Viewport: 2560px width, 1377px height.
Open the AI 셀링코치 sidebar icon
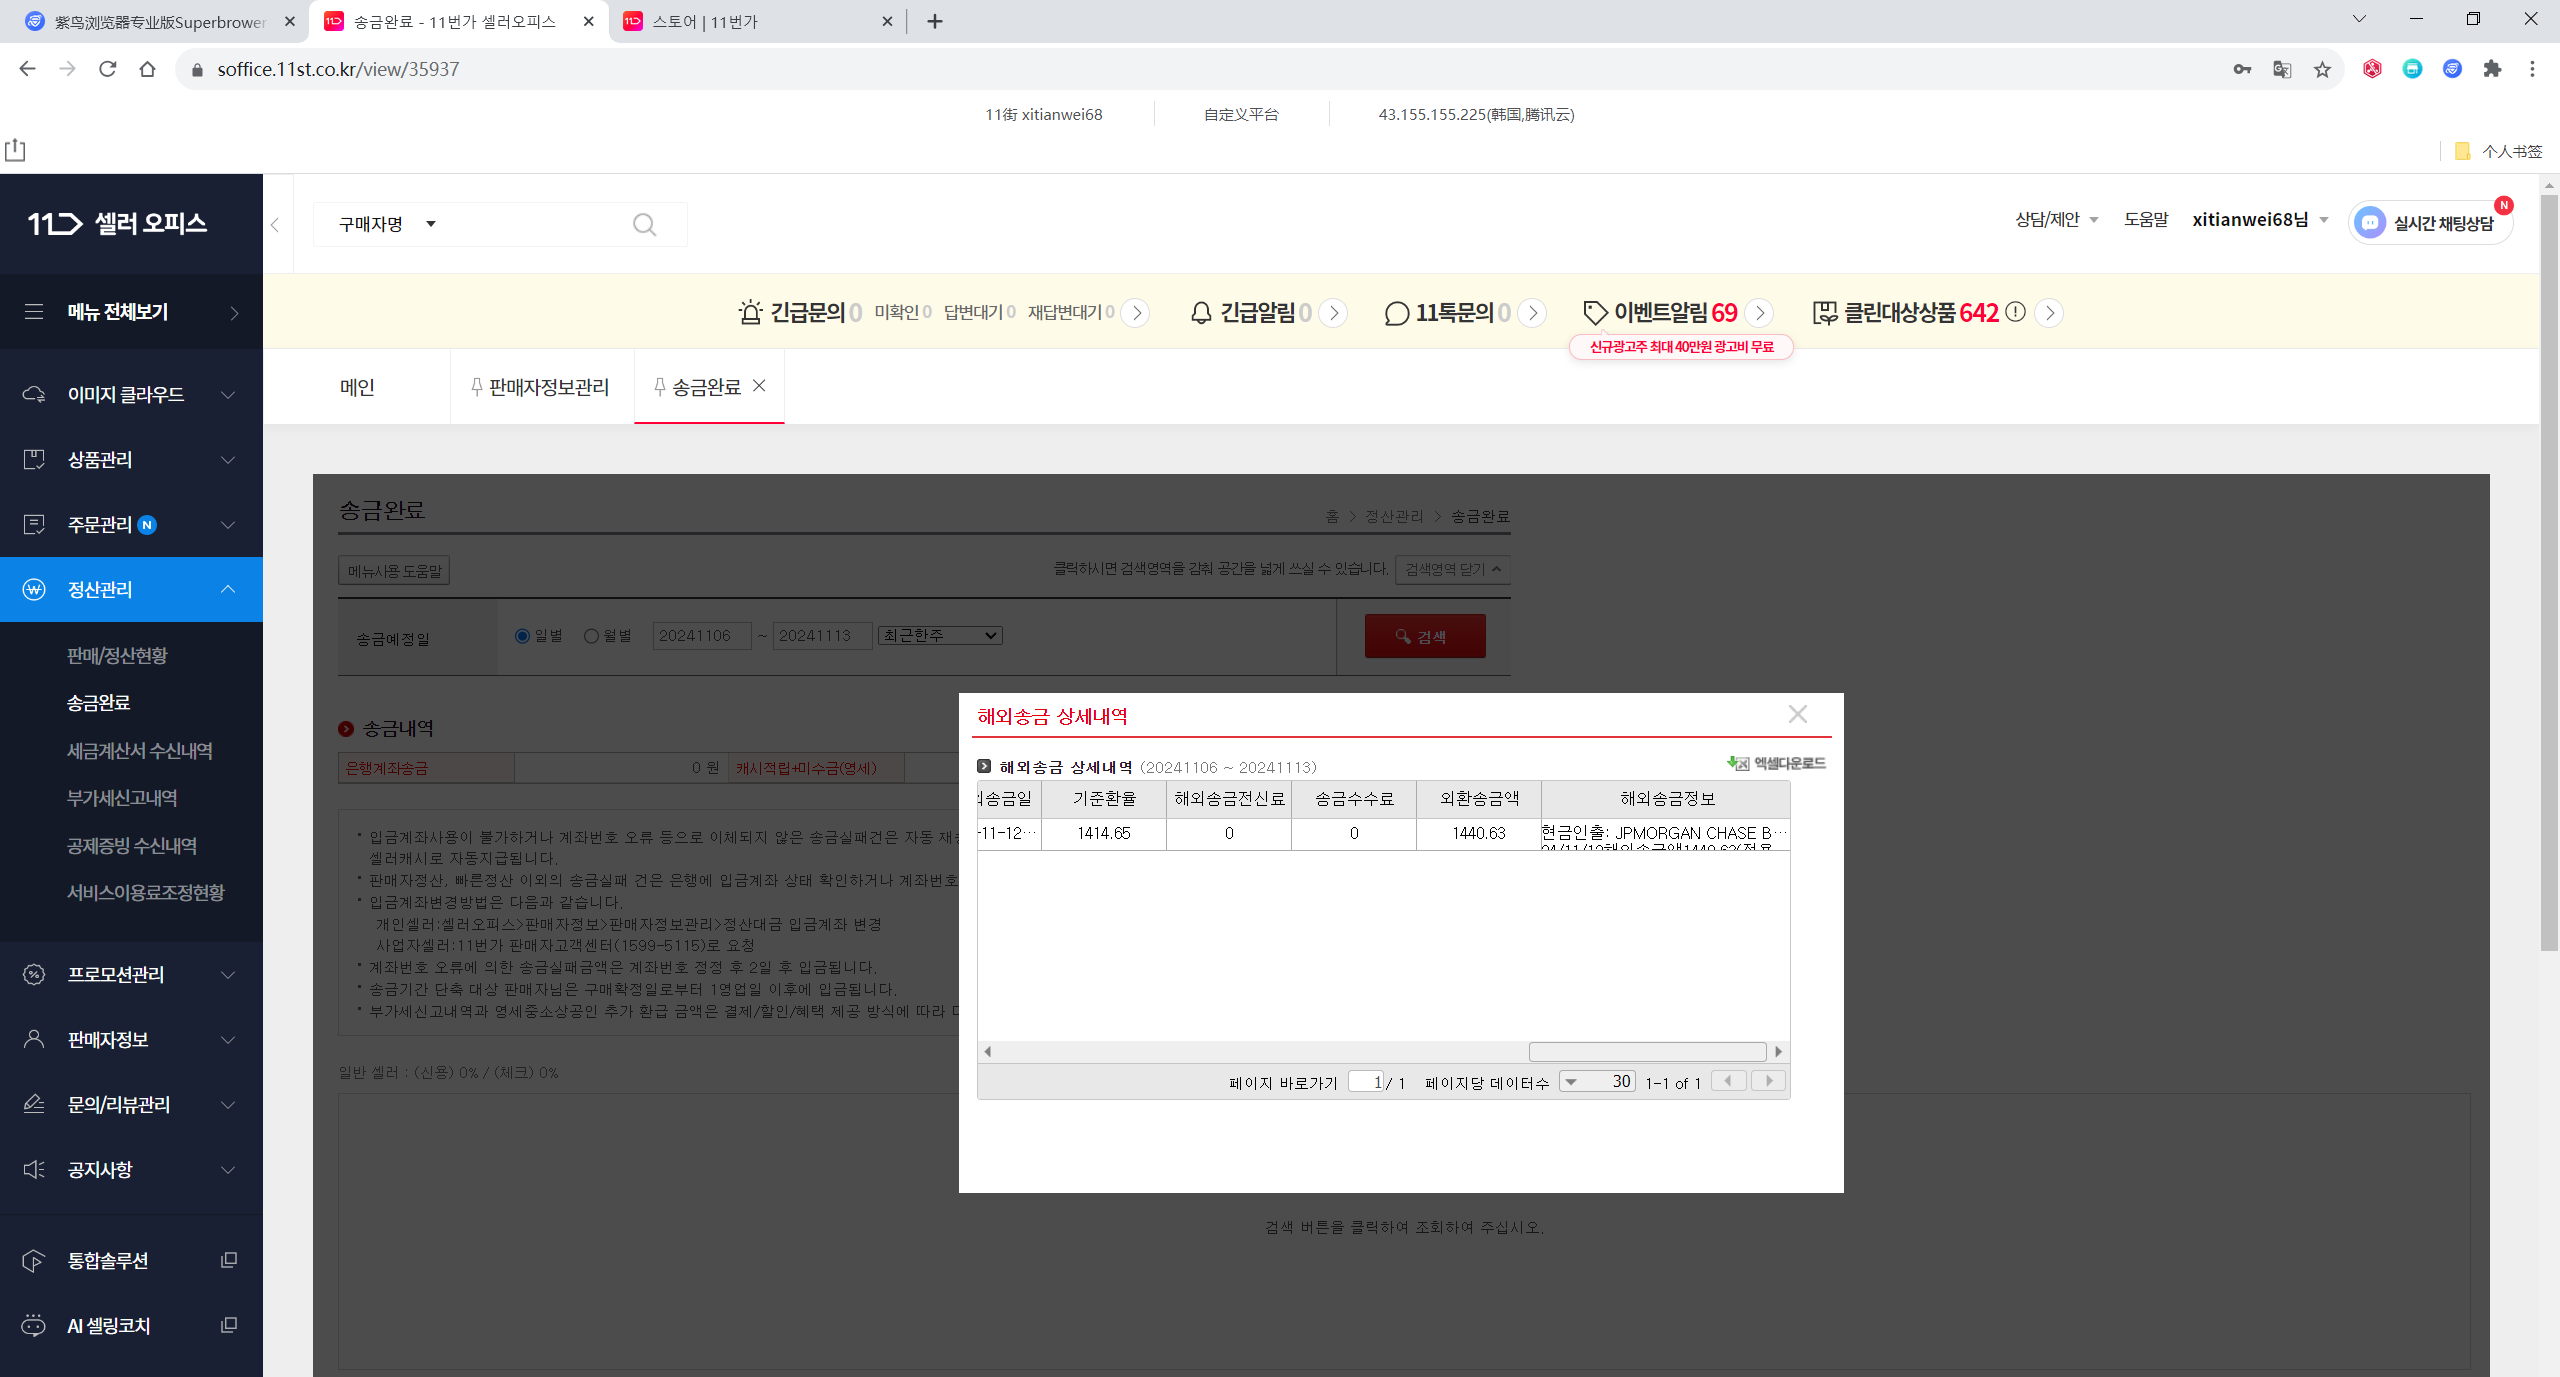pos(33,1325)
